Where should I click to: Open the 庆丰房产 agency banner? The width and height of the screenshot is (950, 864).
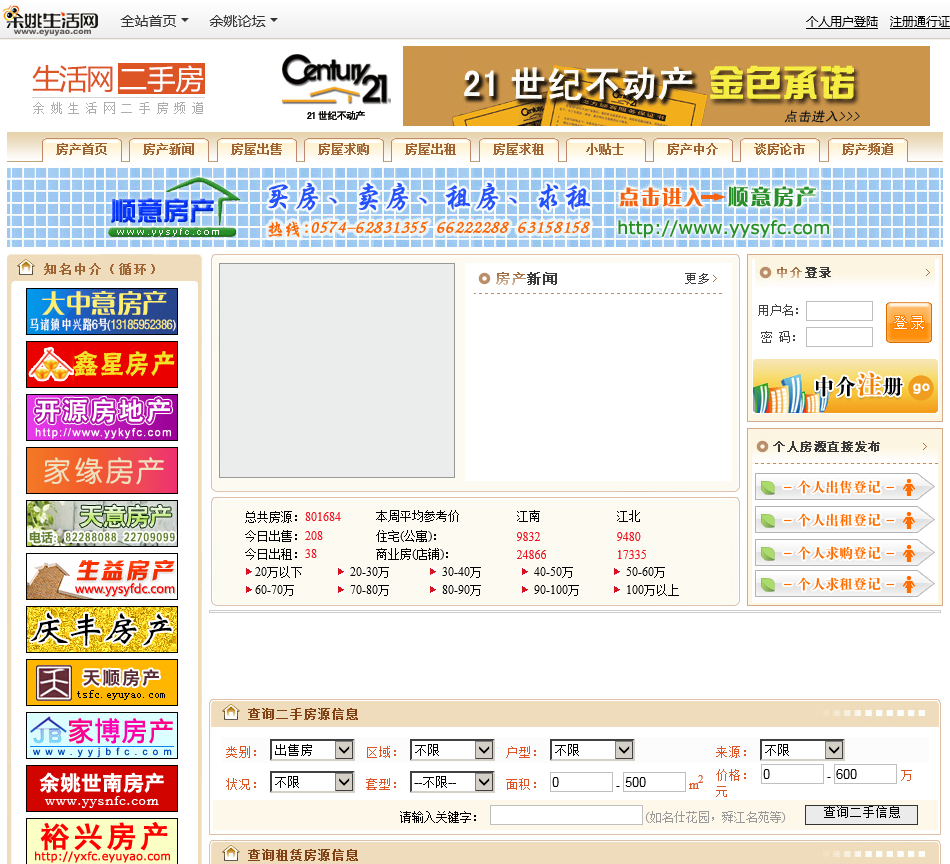102,630
